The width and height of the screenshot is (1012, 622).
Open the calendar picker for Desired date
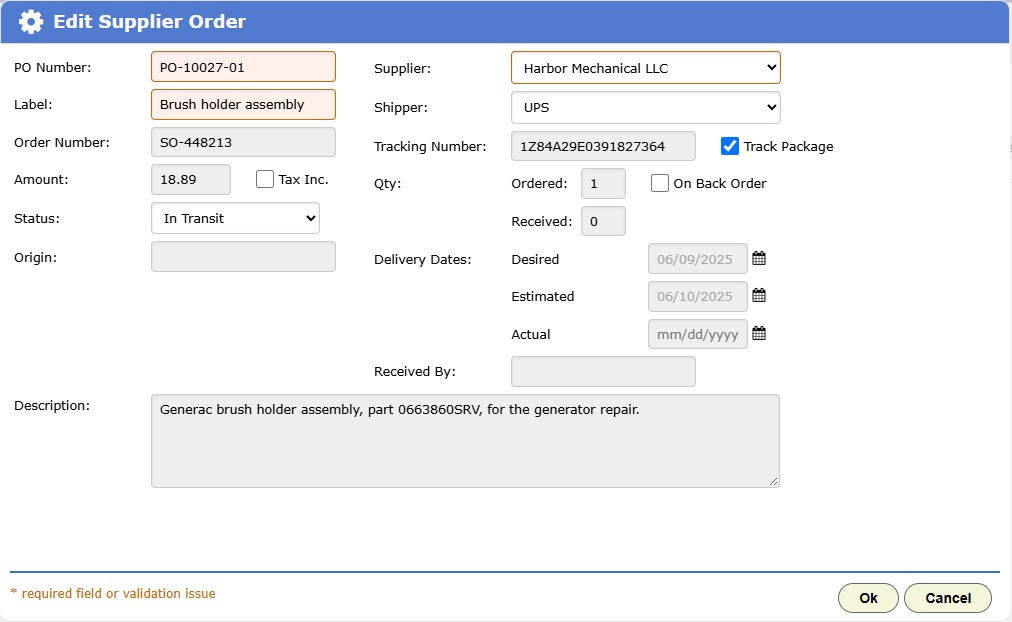759,259
